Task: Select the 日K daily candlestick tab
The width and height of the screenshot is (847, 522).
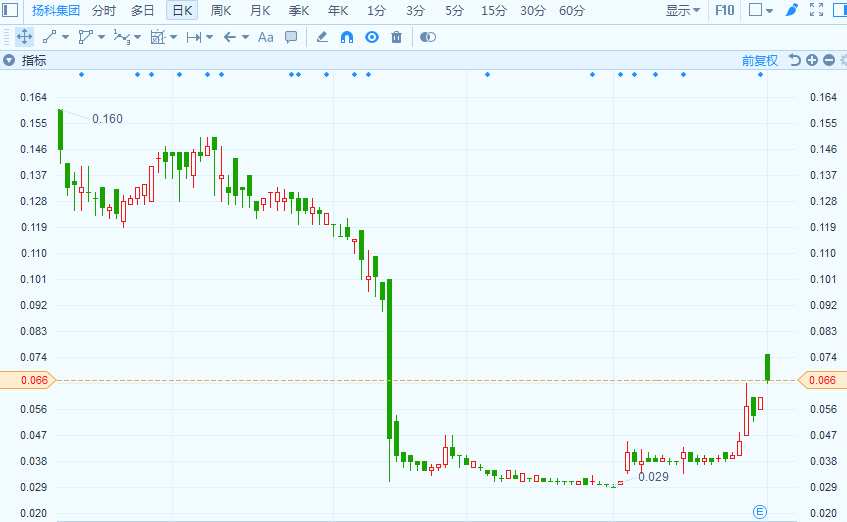Action: pyautogui.click(x=182, y=10)
